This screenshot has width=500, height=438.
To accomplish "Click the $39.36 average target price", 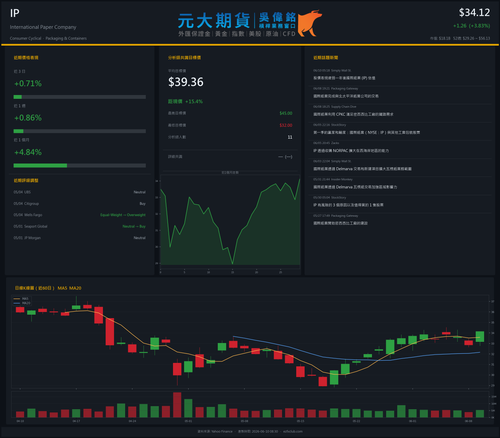I will tap(186, 82).
